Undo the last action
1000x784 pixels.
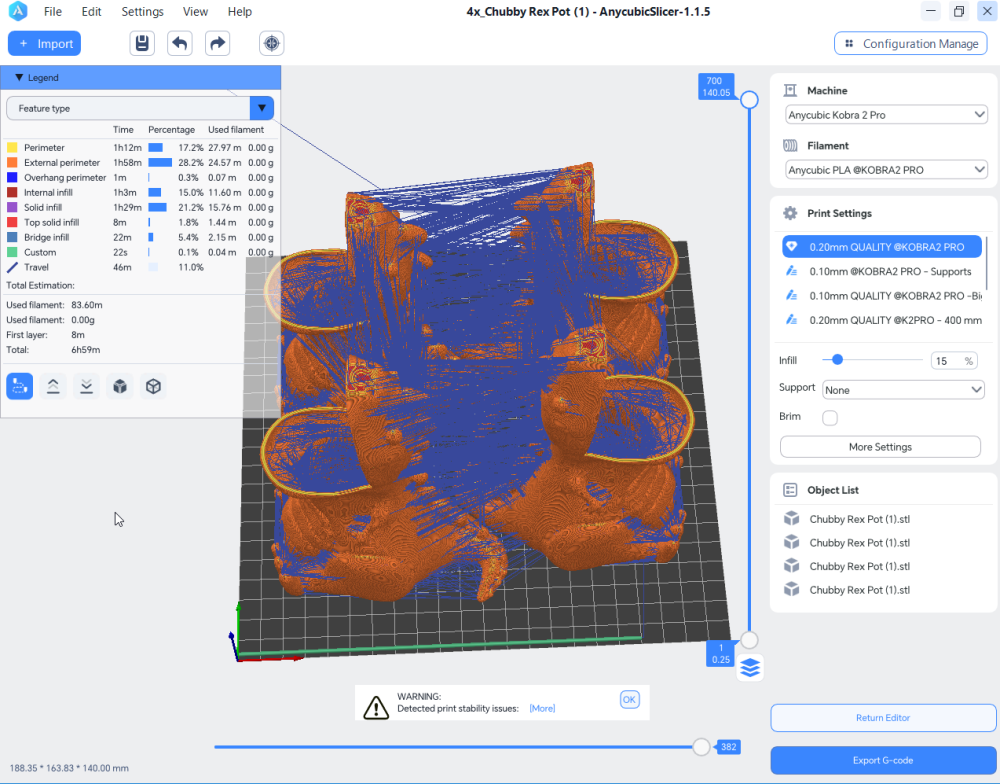click(180, 43)
